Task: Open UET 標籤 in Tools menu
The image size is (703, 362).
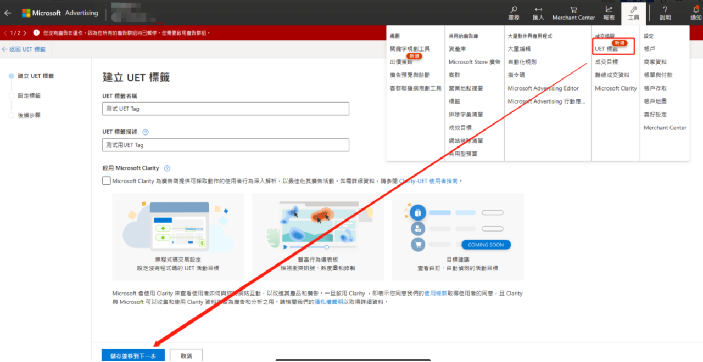Action: (606, 49)
